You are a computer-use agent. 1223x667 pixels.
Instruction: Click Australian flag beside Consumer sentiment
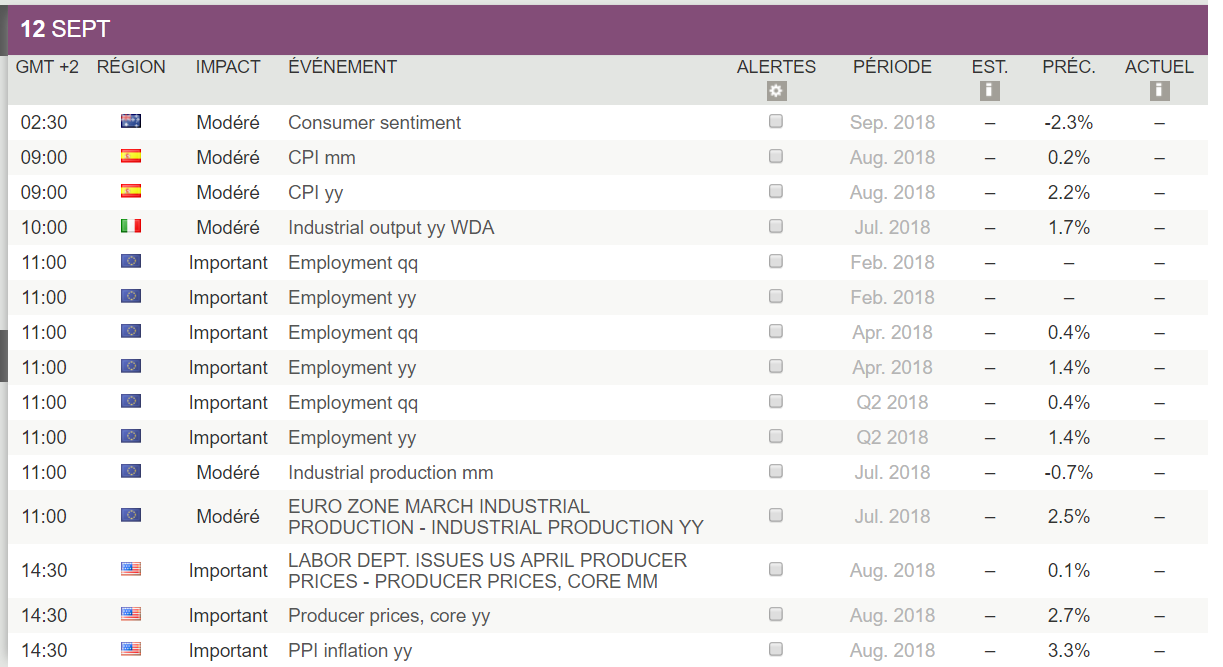tap(131, 122)
